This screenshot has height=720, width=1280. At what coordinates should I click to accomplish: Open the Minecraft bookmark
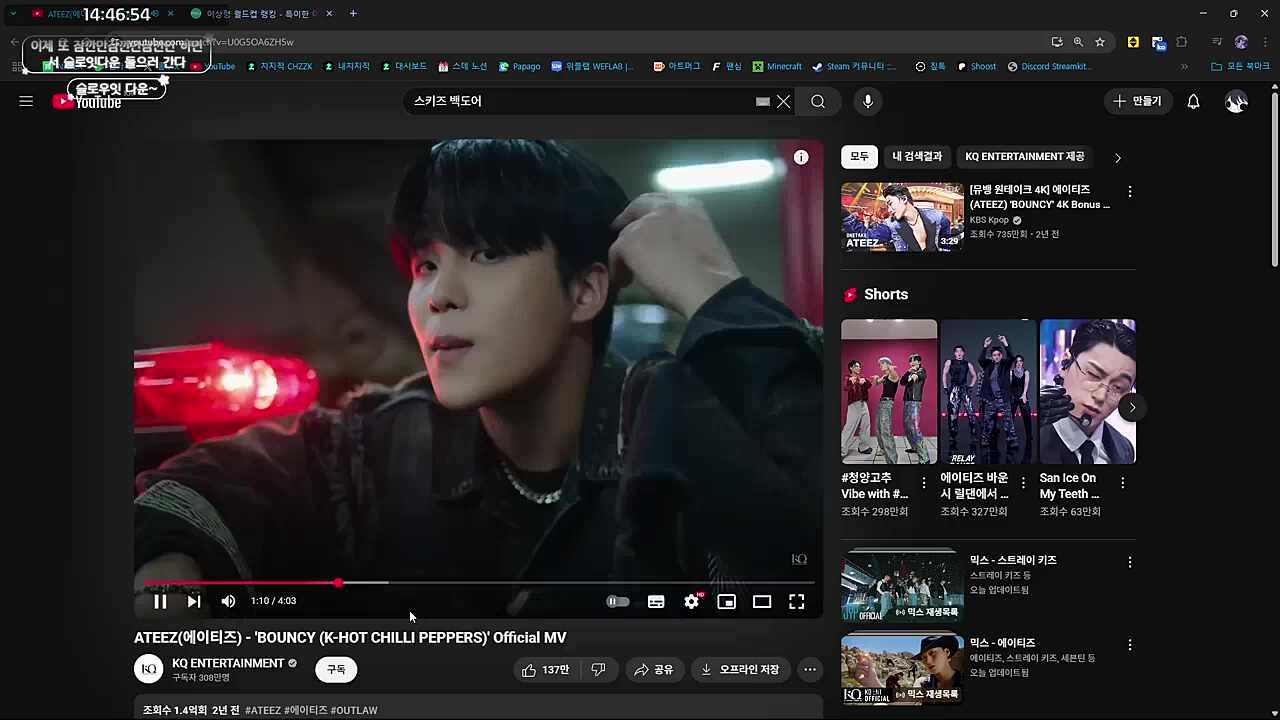[777, 67]
